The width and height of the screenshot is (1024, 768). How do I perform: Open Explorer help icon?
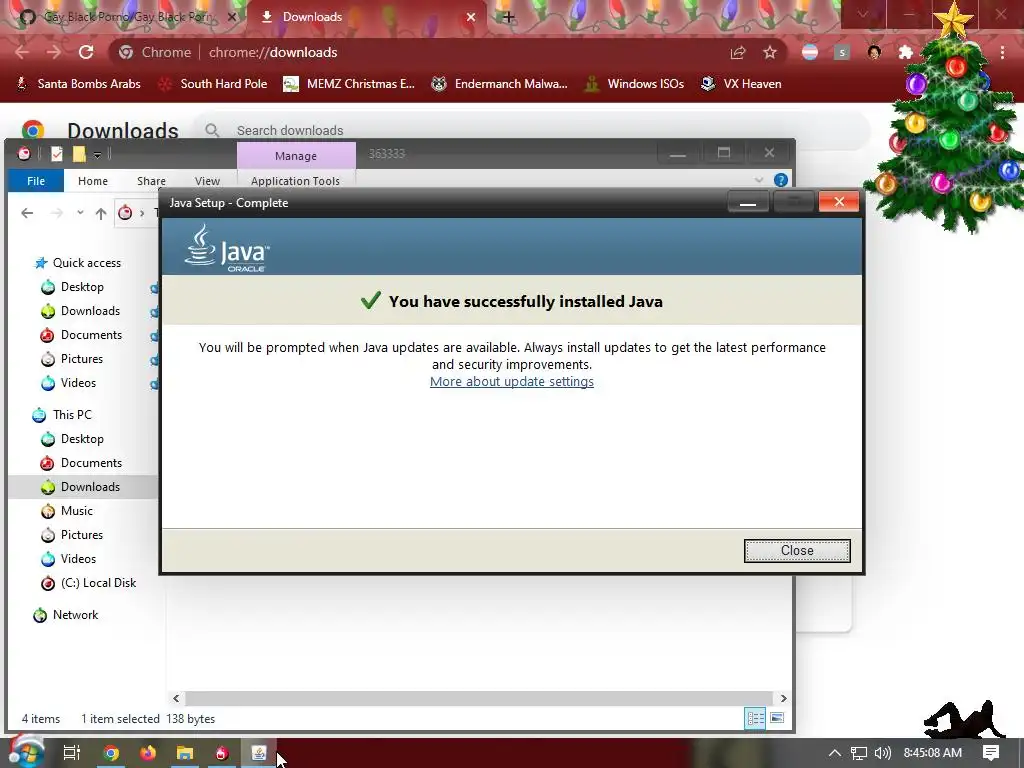(780, 180)
